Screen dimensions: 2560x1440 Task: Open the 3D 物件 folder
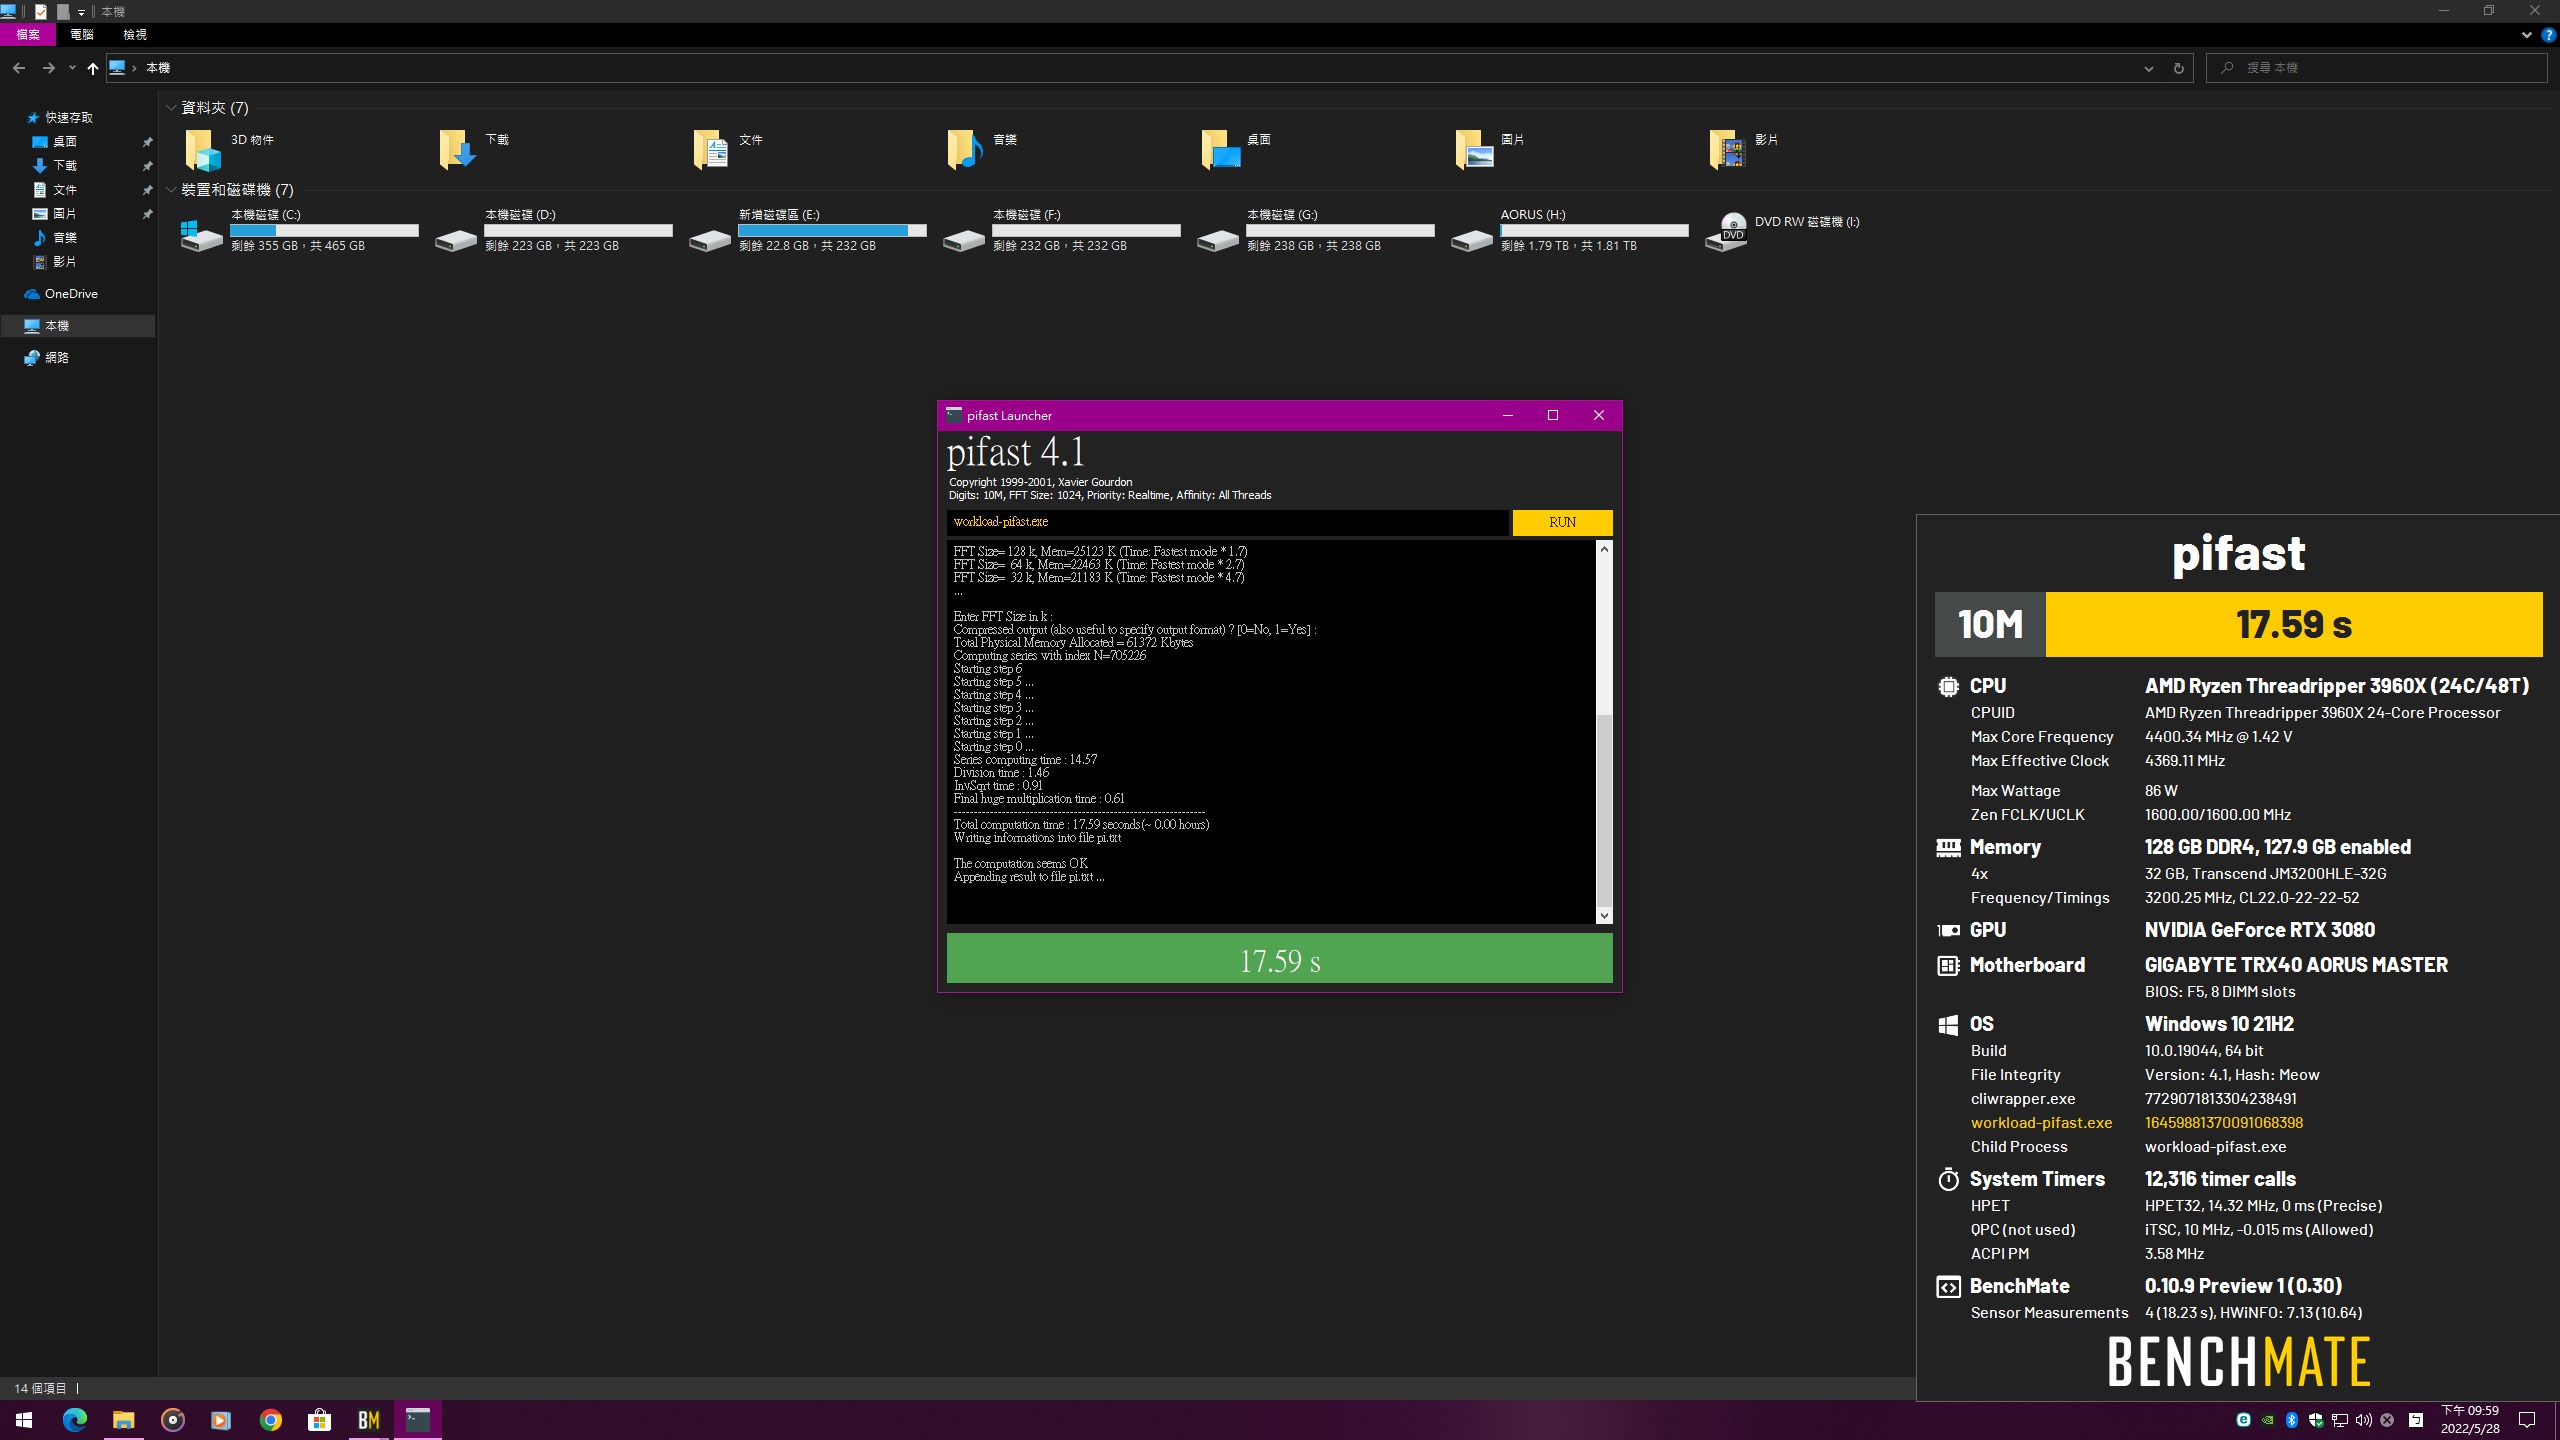tap(230, 149)
